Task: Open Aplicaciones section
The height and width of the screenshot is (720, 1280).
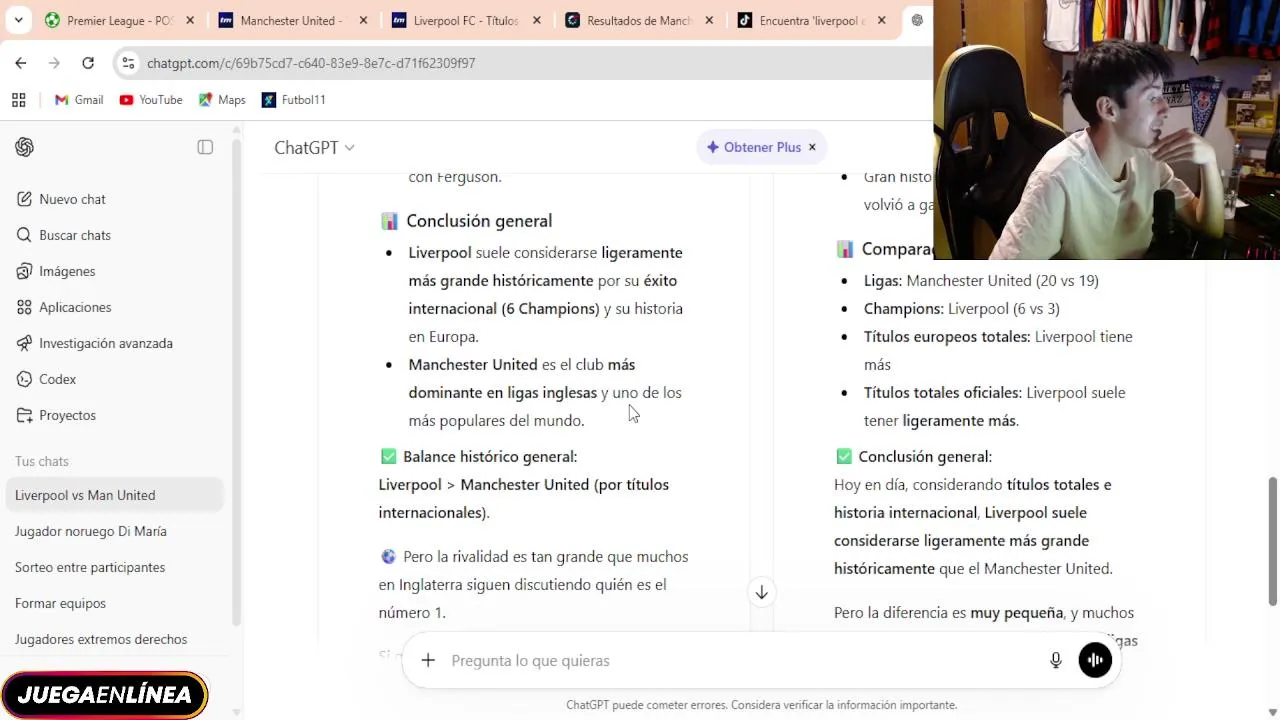Action: pyautogui.click(x=115, y=307)
